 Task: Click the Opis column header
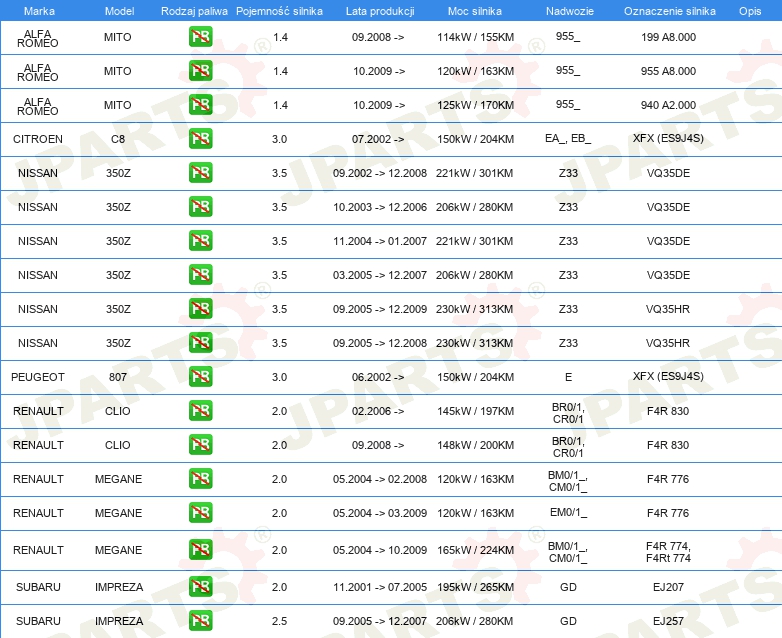click(750, 11)
